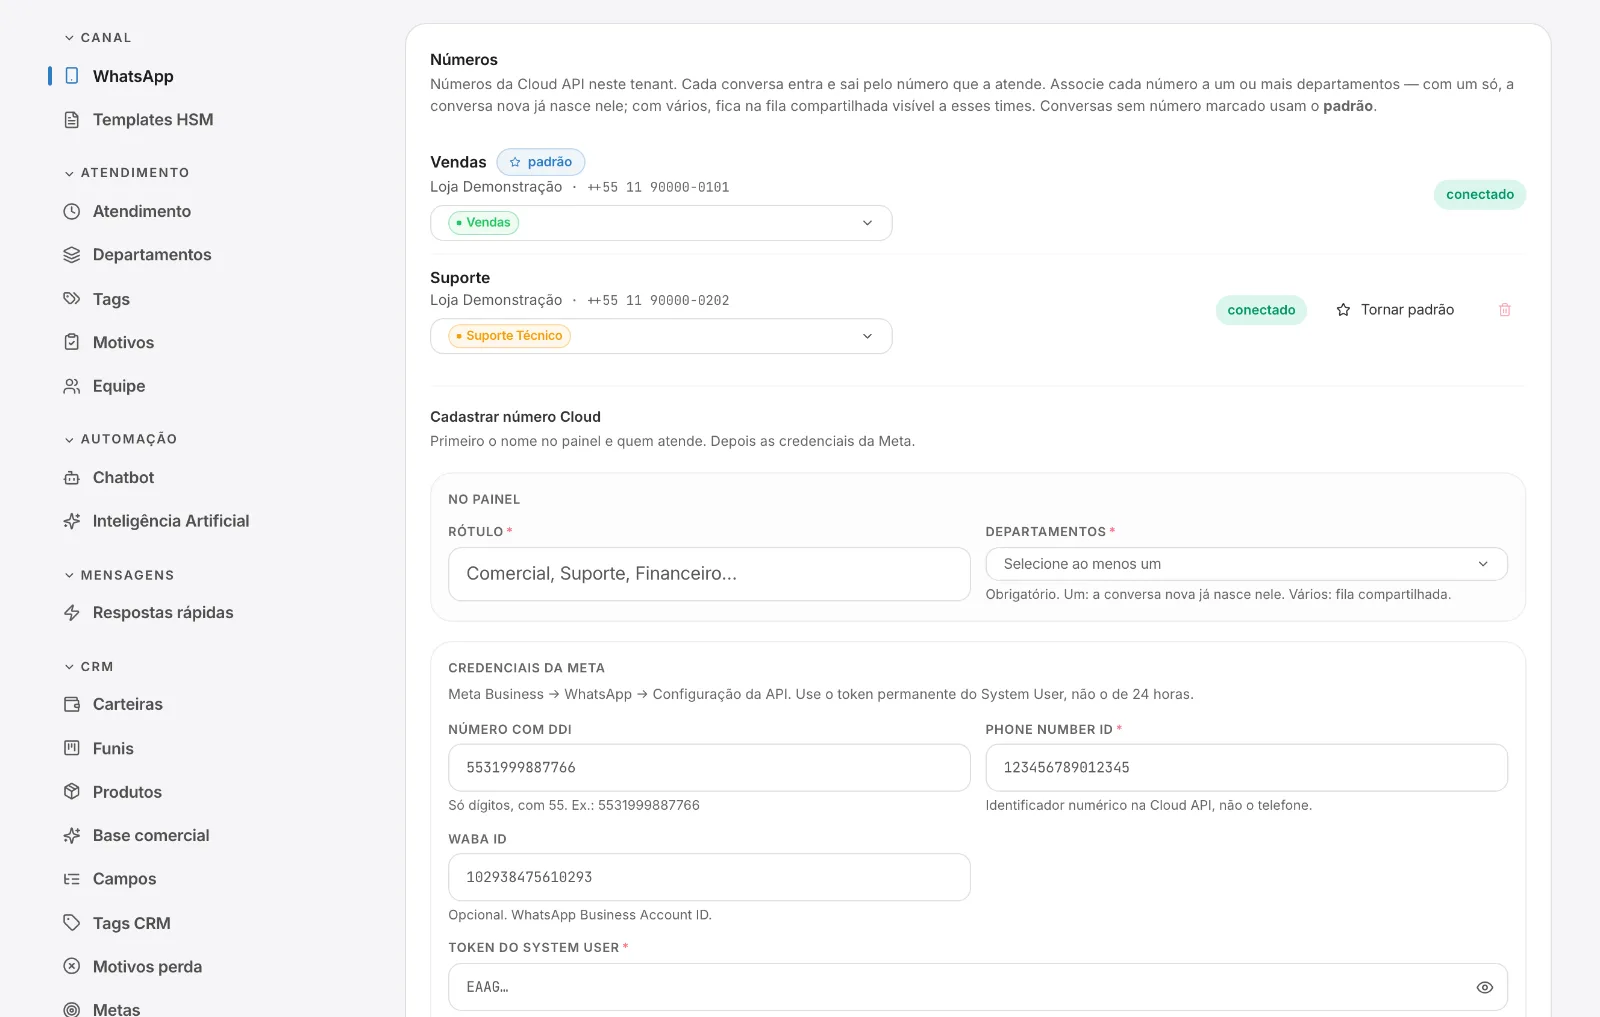
Task: Collapse the MENSAGENS sidebar section
Action: 119,575
